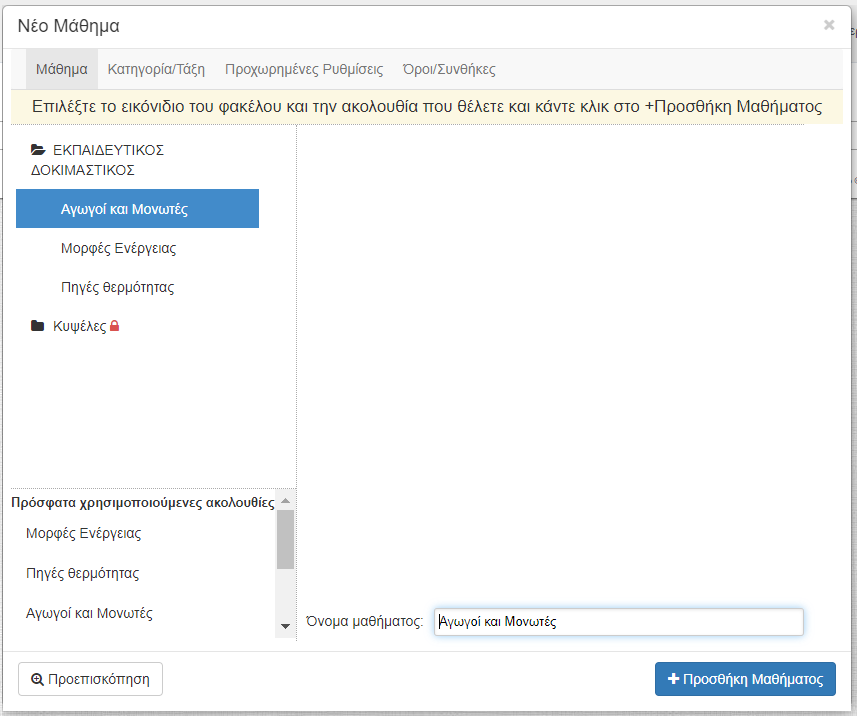The image size is (857, 716).
Task: Click the open folder icon beside ΕΚΠΑΙΔΕΥΤΙΚΟΣ ΔΟΚΙΜΑΣΤΙΚΟΣ
Action: pos(38,150)
